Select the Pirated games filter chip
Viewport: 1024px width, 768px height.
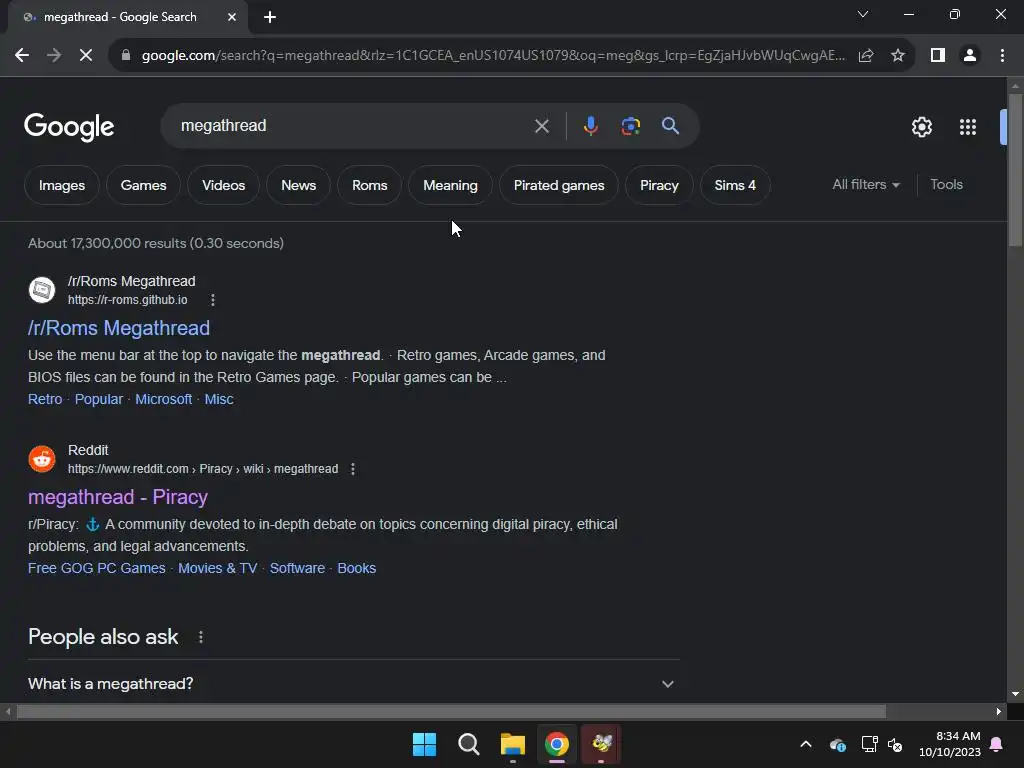[x=559, y=185]
